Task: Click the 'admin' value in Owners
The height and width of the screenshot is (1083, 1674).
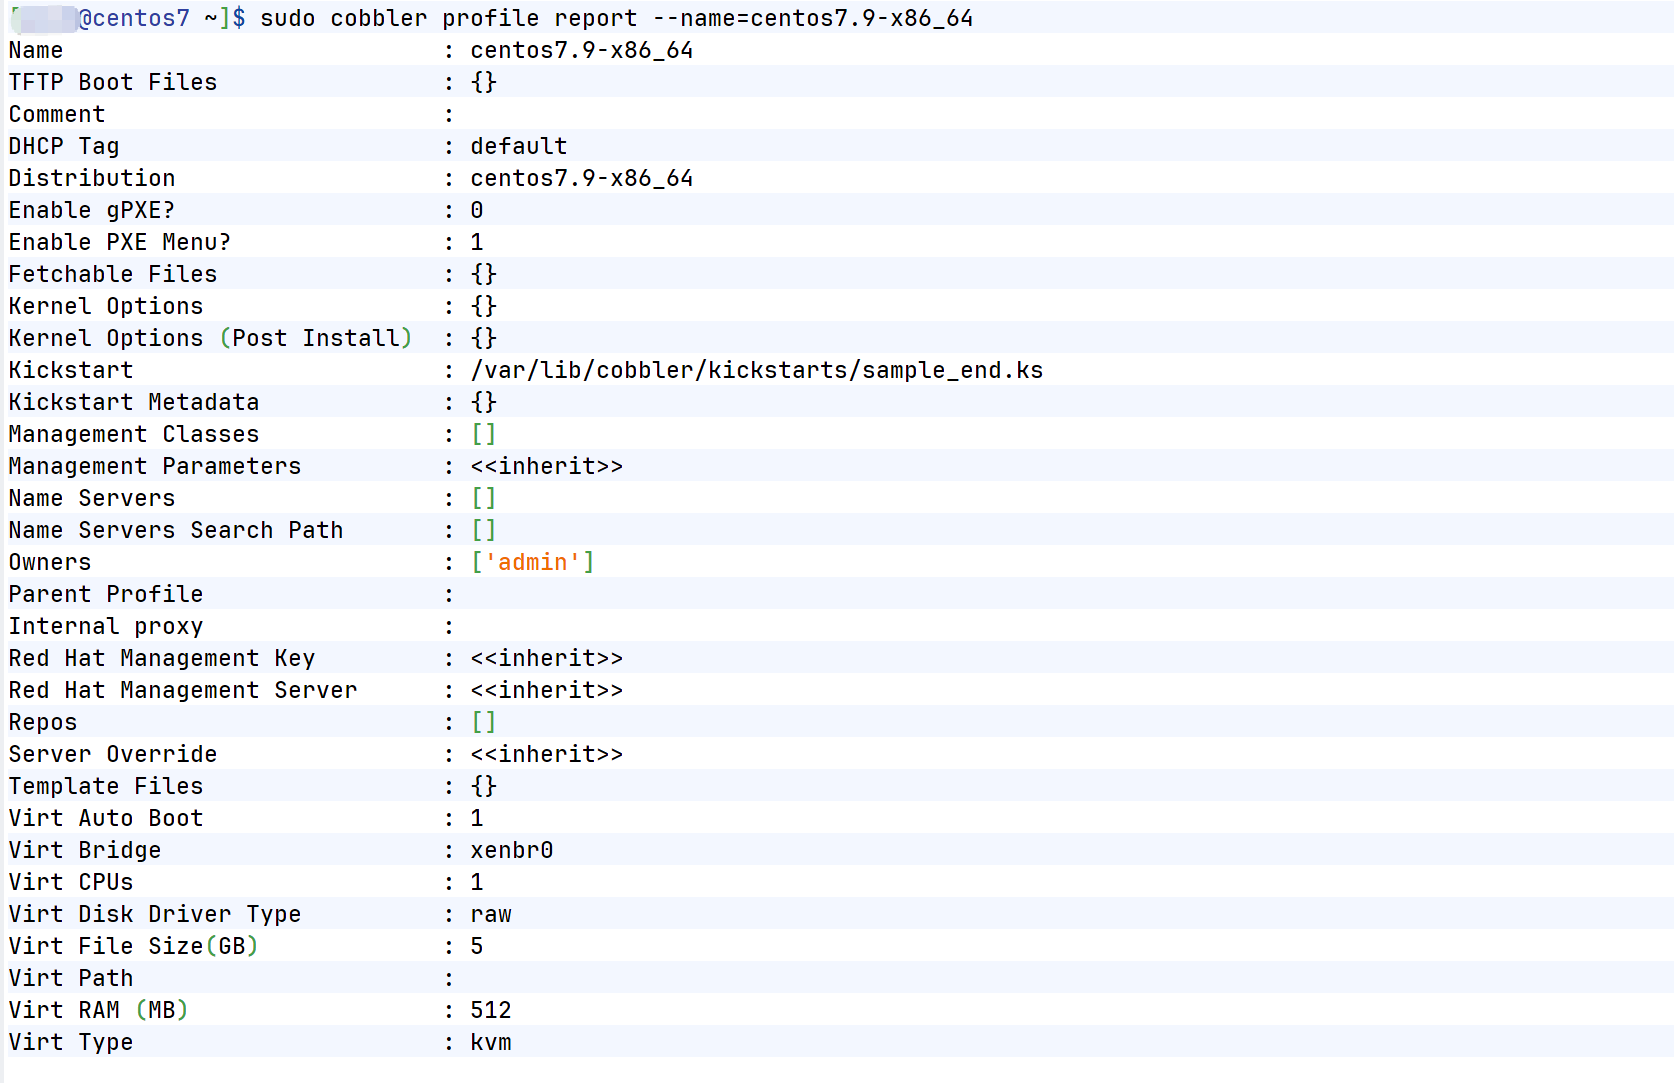Action: tap(532, 562)
